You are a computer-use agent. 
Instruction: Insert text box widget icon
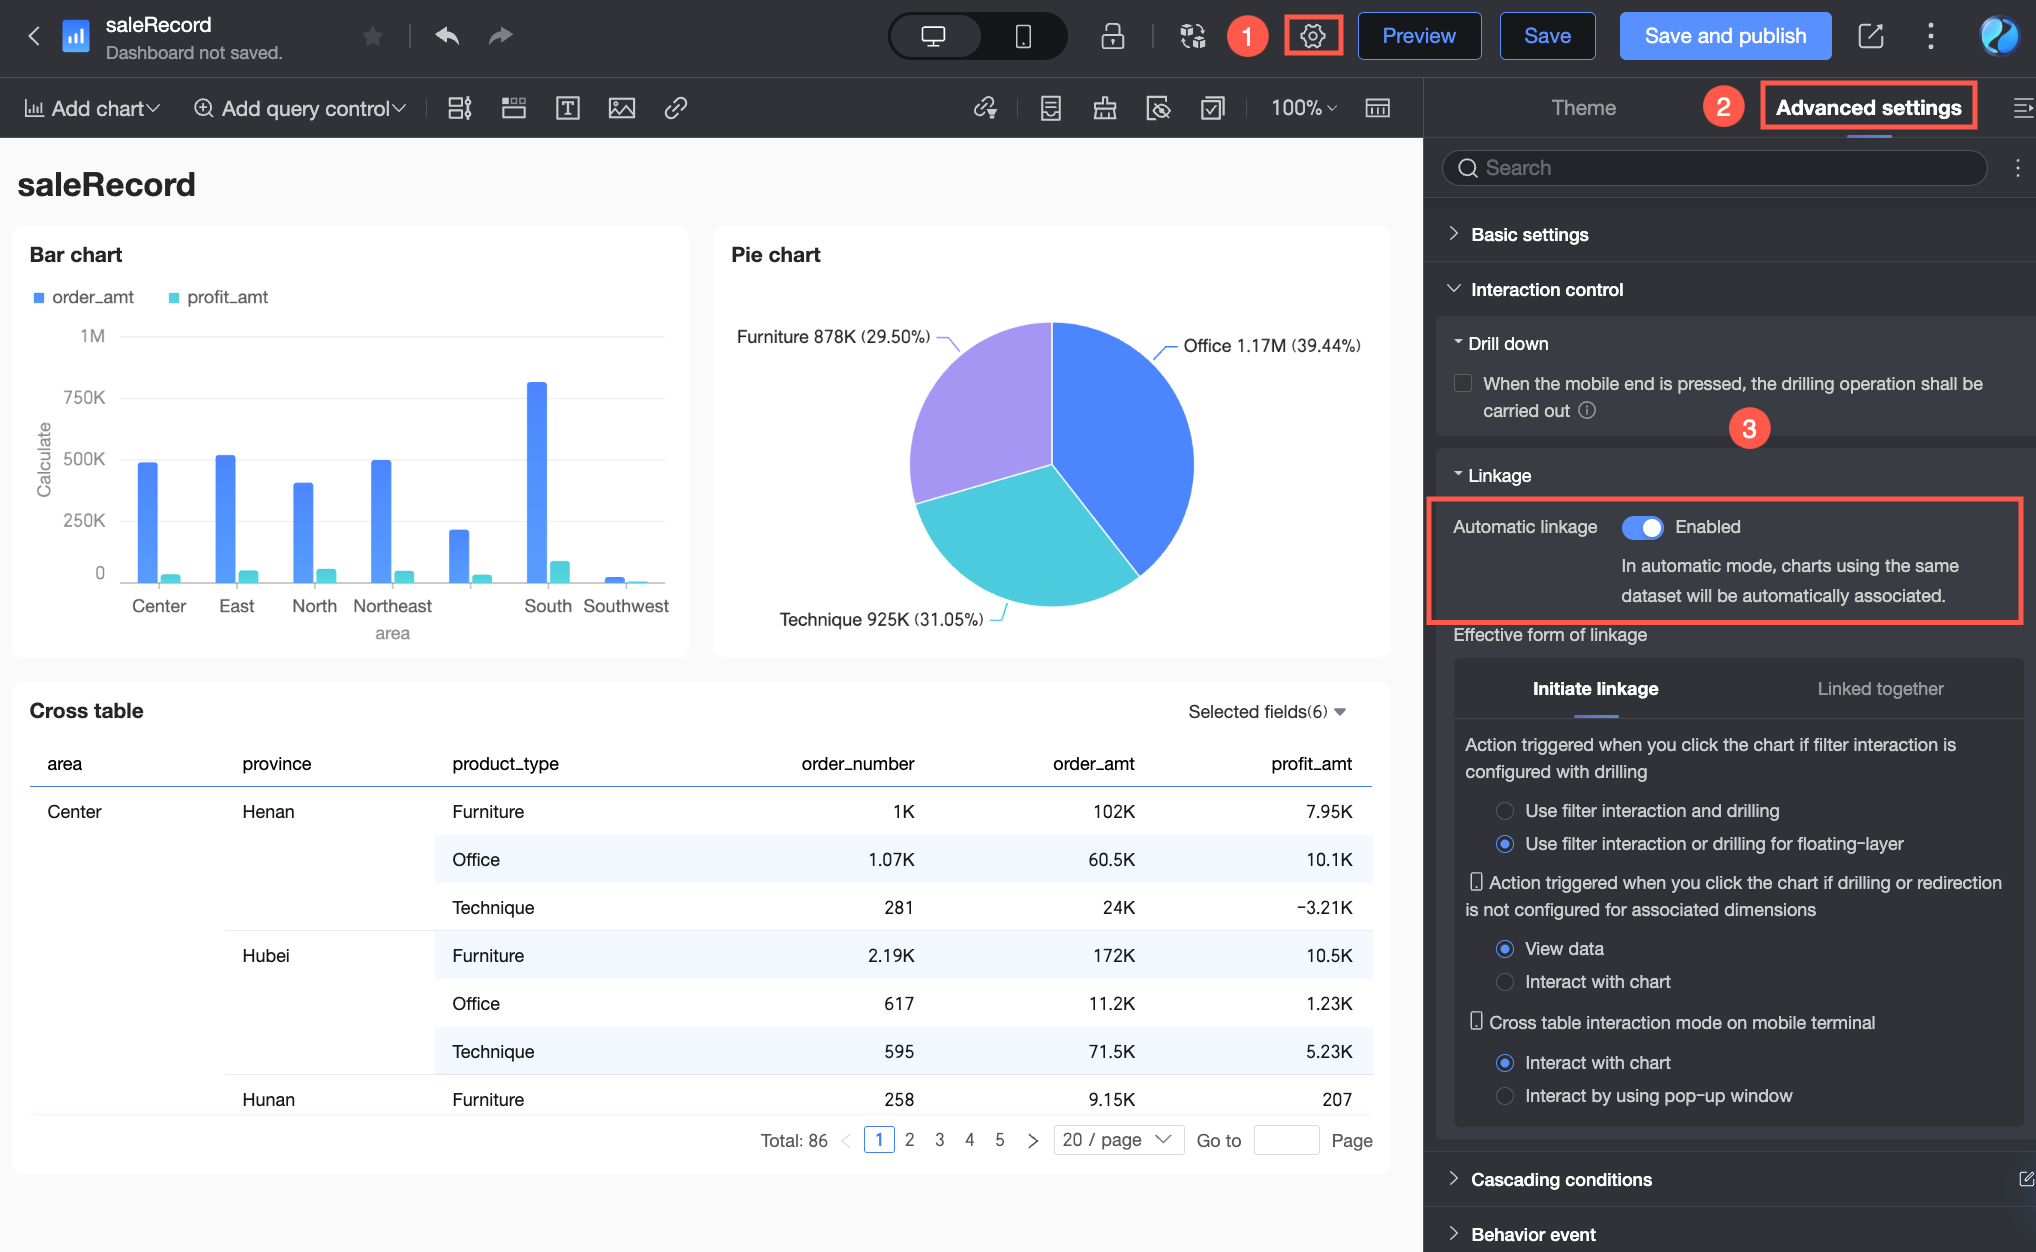[x=567, y=108]
